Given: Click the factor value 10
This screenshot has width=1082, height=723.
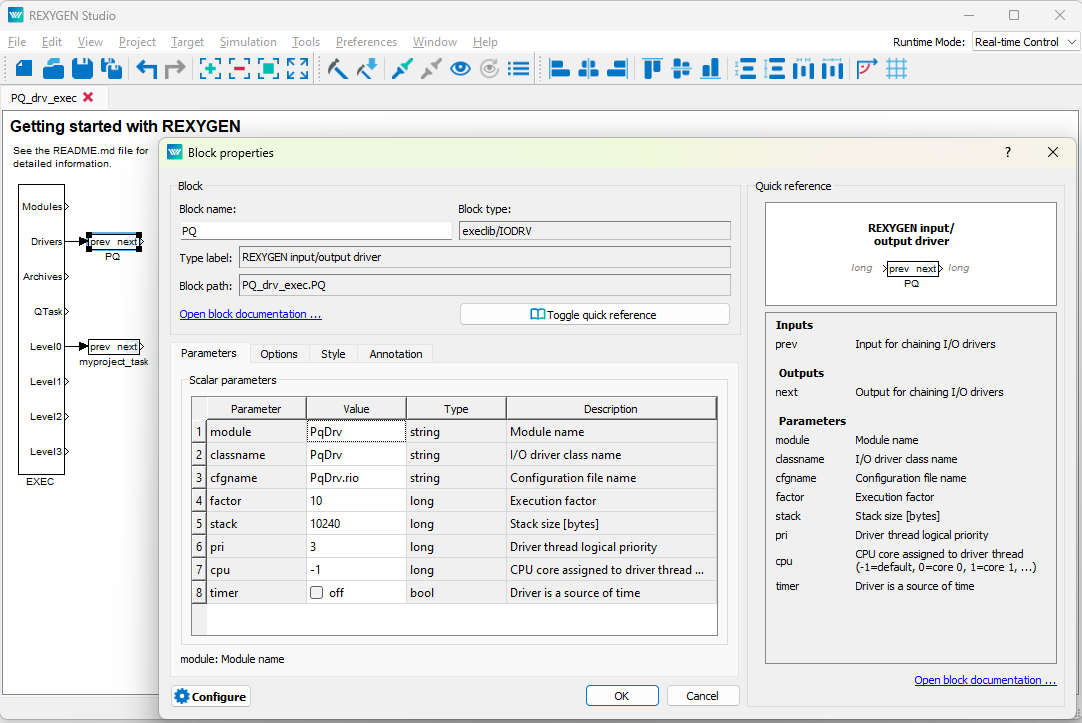Looking at the screenshot, I should pos(356,501).
